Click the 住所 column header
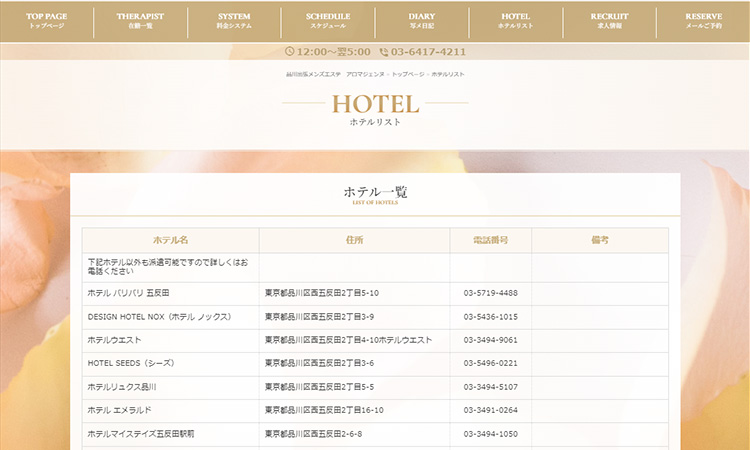 pyautogui.click(x=354, y=241)
